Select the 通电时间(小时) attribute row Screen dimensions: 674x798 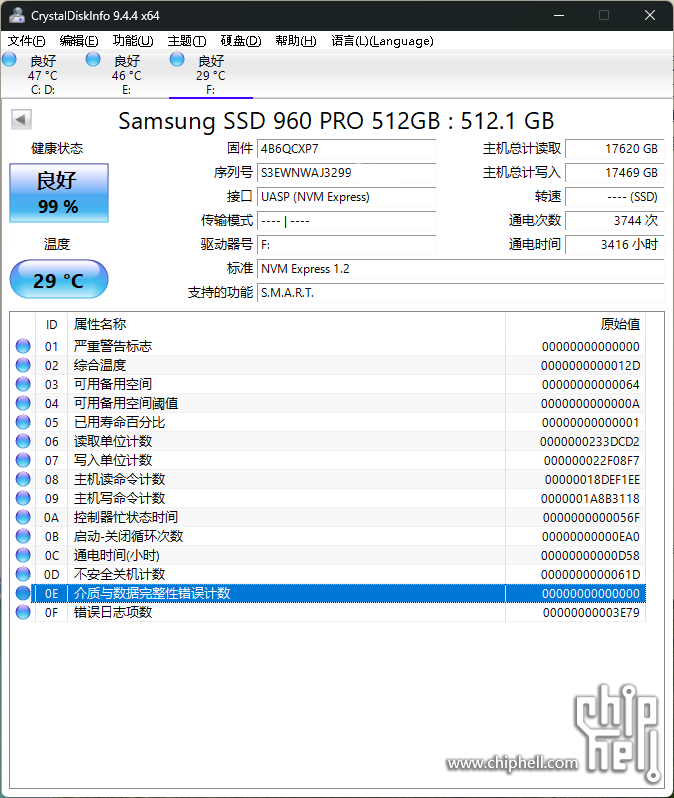coord(328,555)
